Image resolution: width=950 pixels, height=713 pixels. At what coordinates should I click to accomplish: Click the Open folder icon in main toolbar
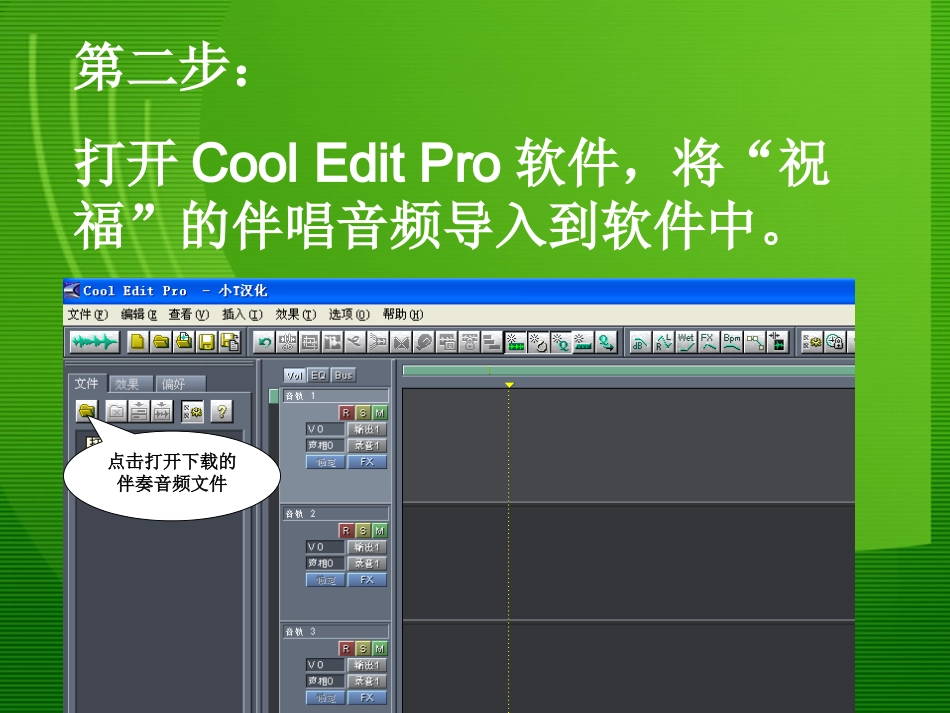point(161,342)
